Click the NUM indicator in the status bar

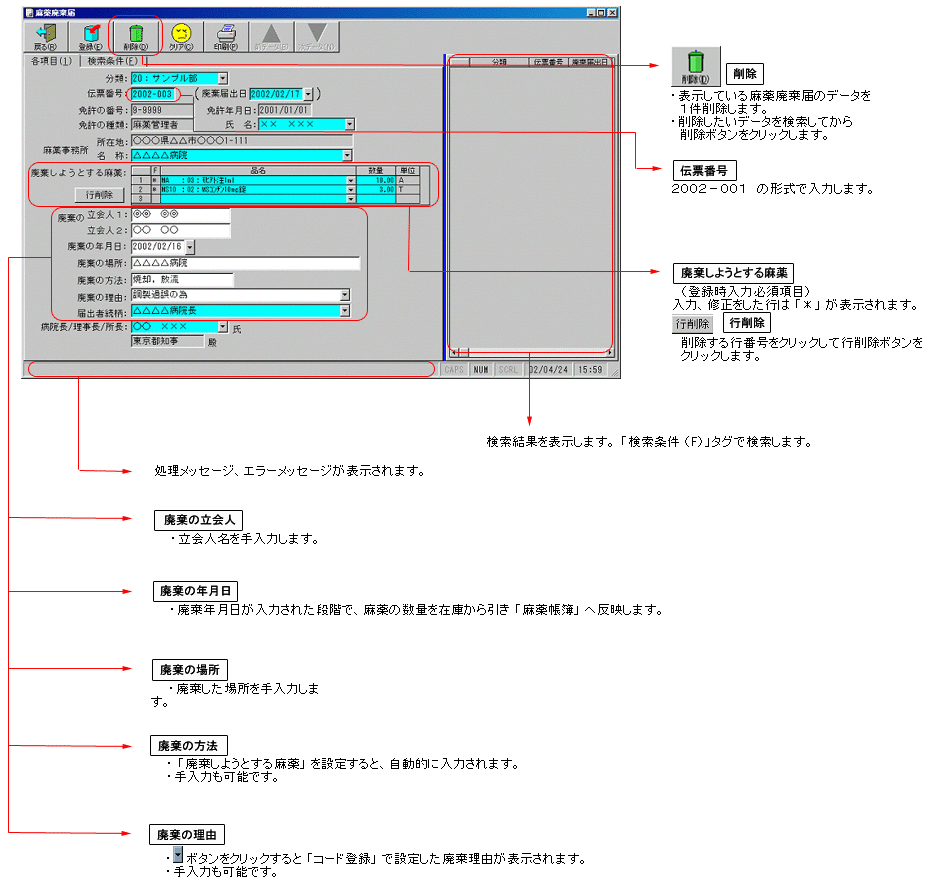[x=481, y=370]
